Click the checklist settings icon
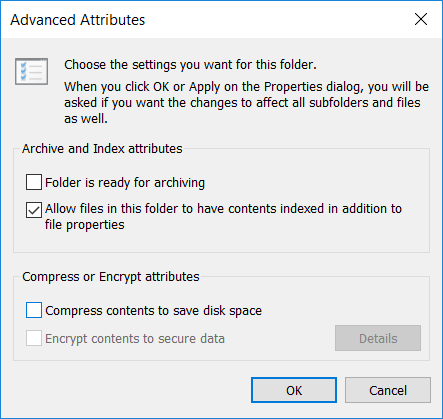 (31, 71)
